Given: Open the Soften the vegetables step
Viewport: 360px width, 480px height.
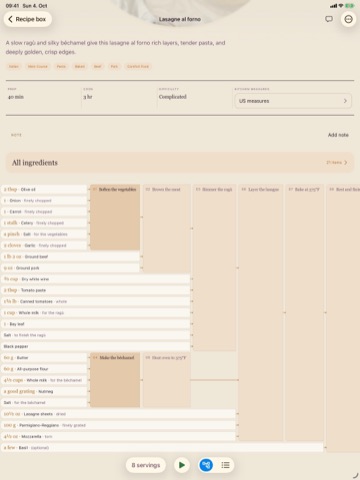Looking at the screenshot, I should (115, 217).
